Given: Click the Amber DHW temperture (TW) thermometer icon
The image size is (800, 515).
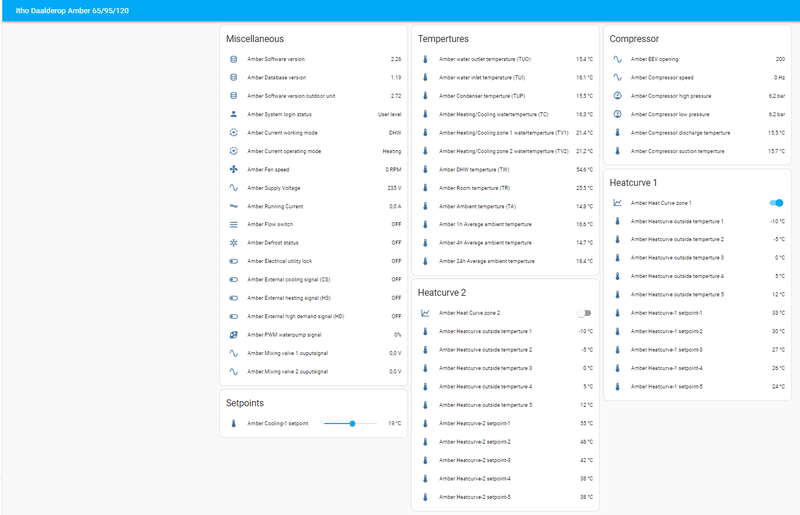Looking at the screenshot, I should pos(426,169).
